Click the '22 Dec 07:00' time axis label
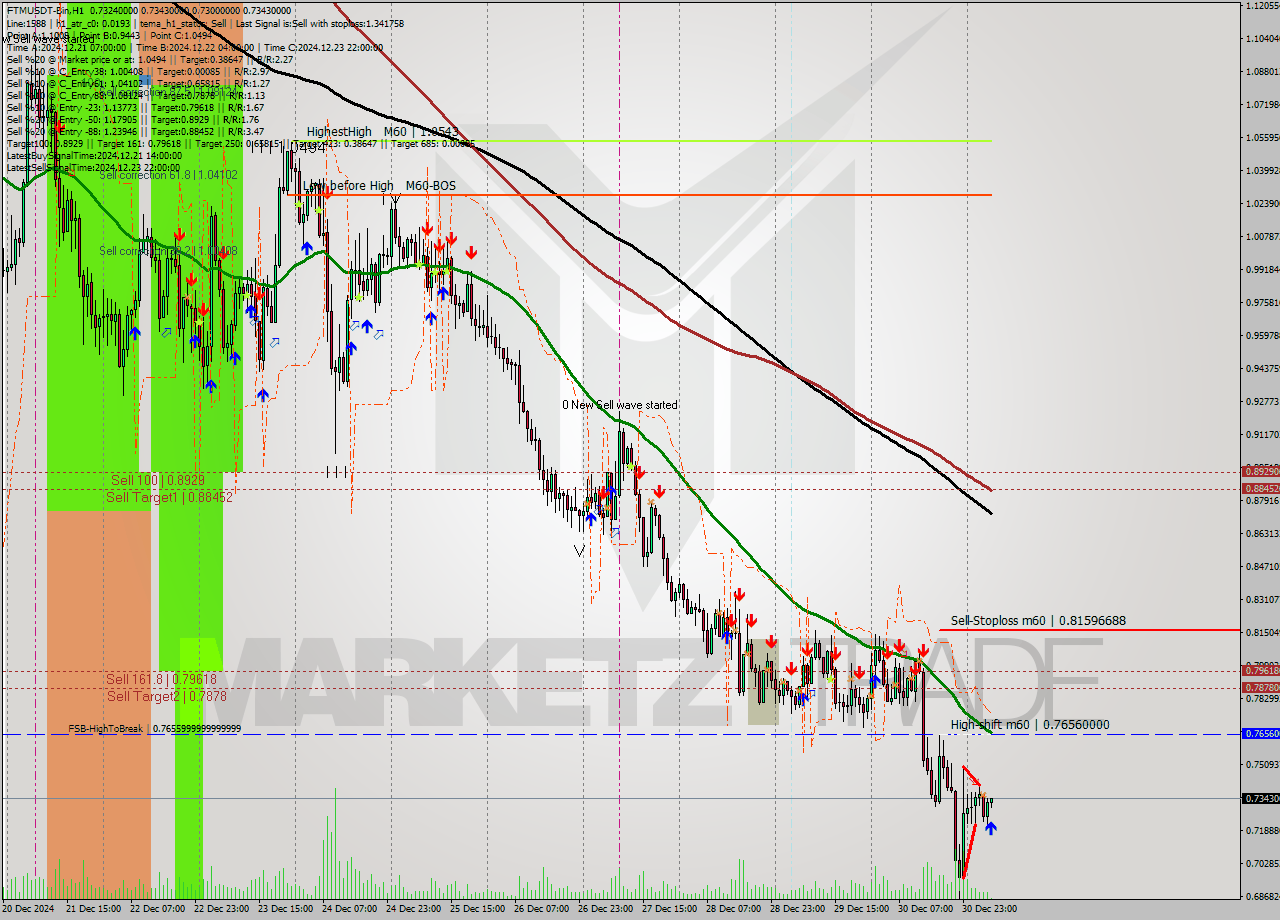The width and height of the screenshot is (1280, 920). [x=158, y=909]
